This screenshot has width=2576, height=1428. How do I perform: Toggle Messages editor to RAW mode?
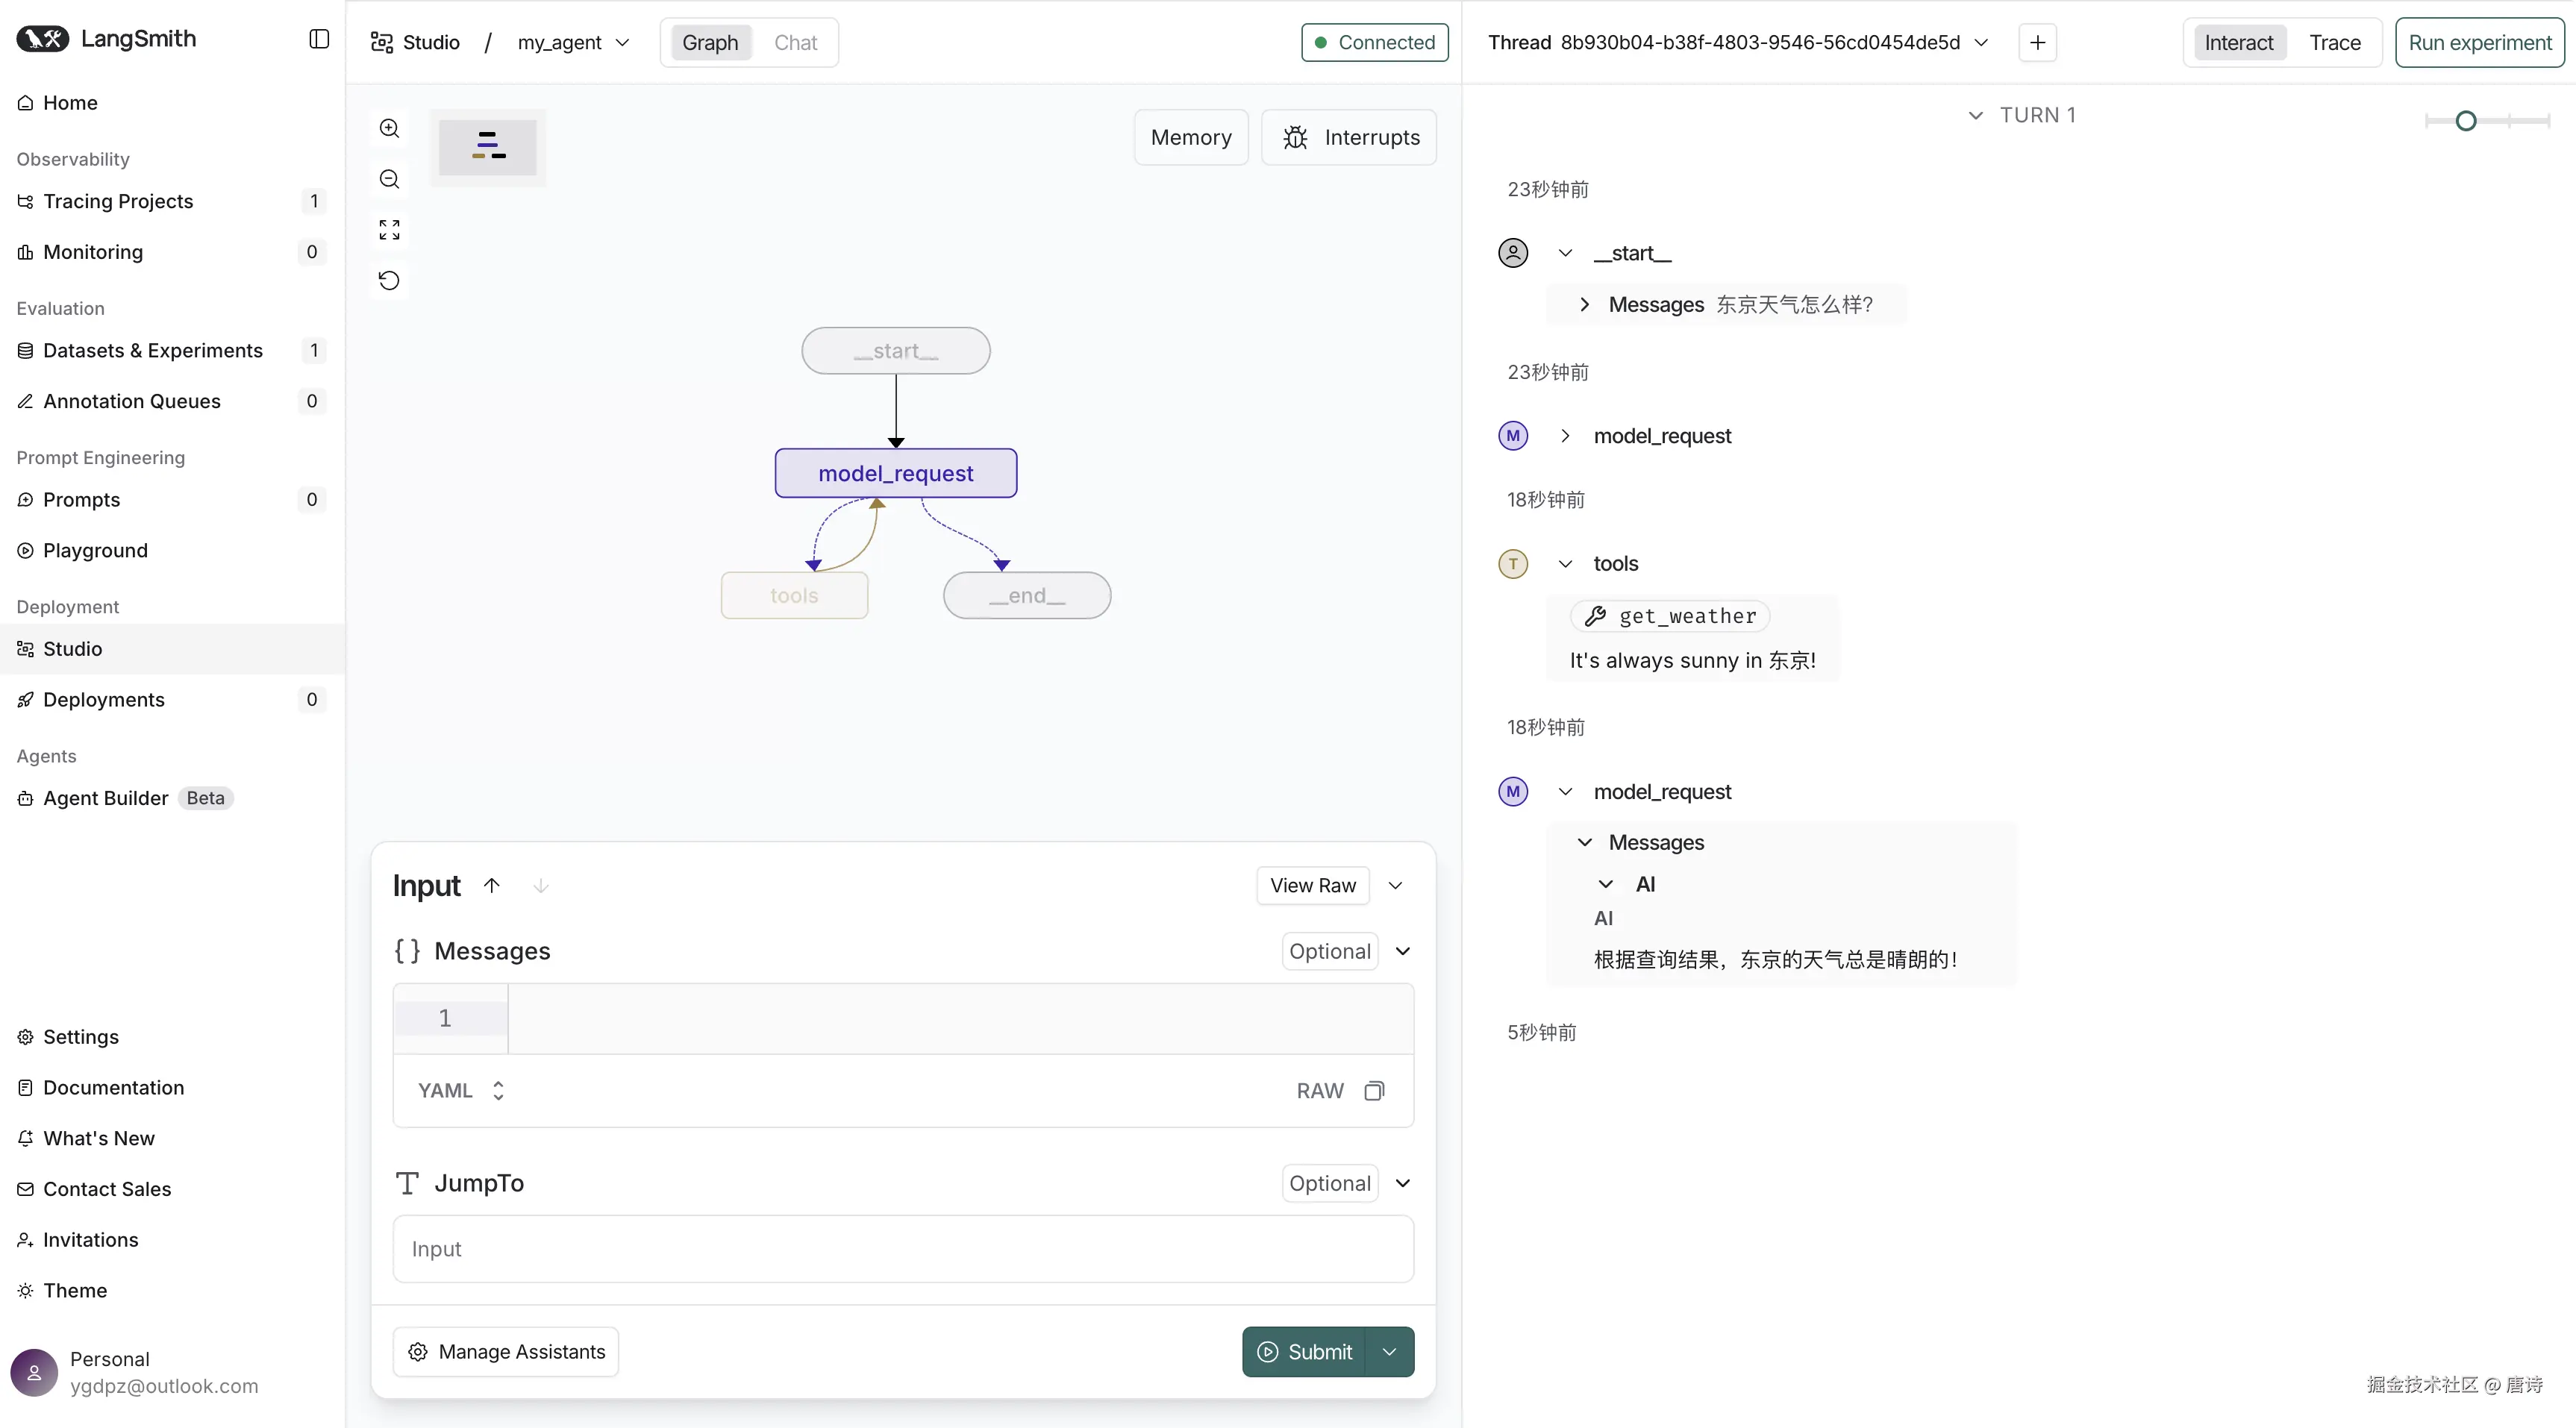coord(1319,1091)
